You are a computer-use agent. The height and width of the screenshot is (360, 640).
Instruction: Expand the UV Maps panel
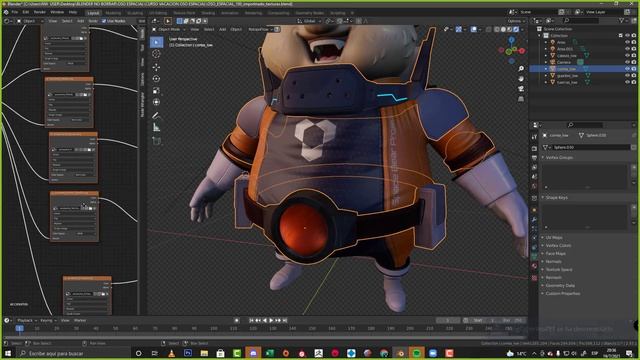coord(554,238)
